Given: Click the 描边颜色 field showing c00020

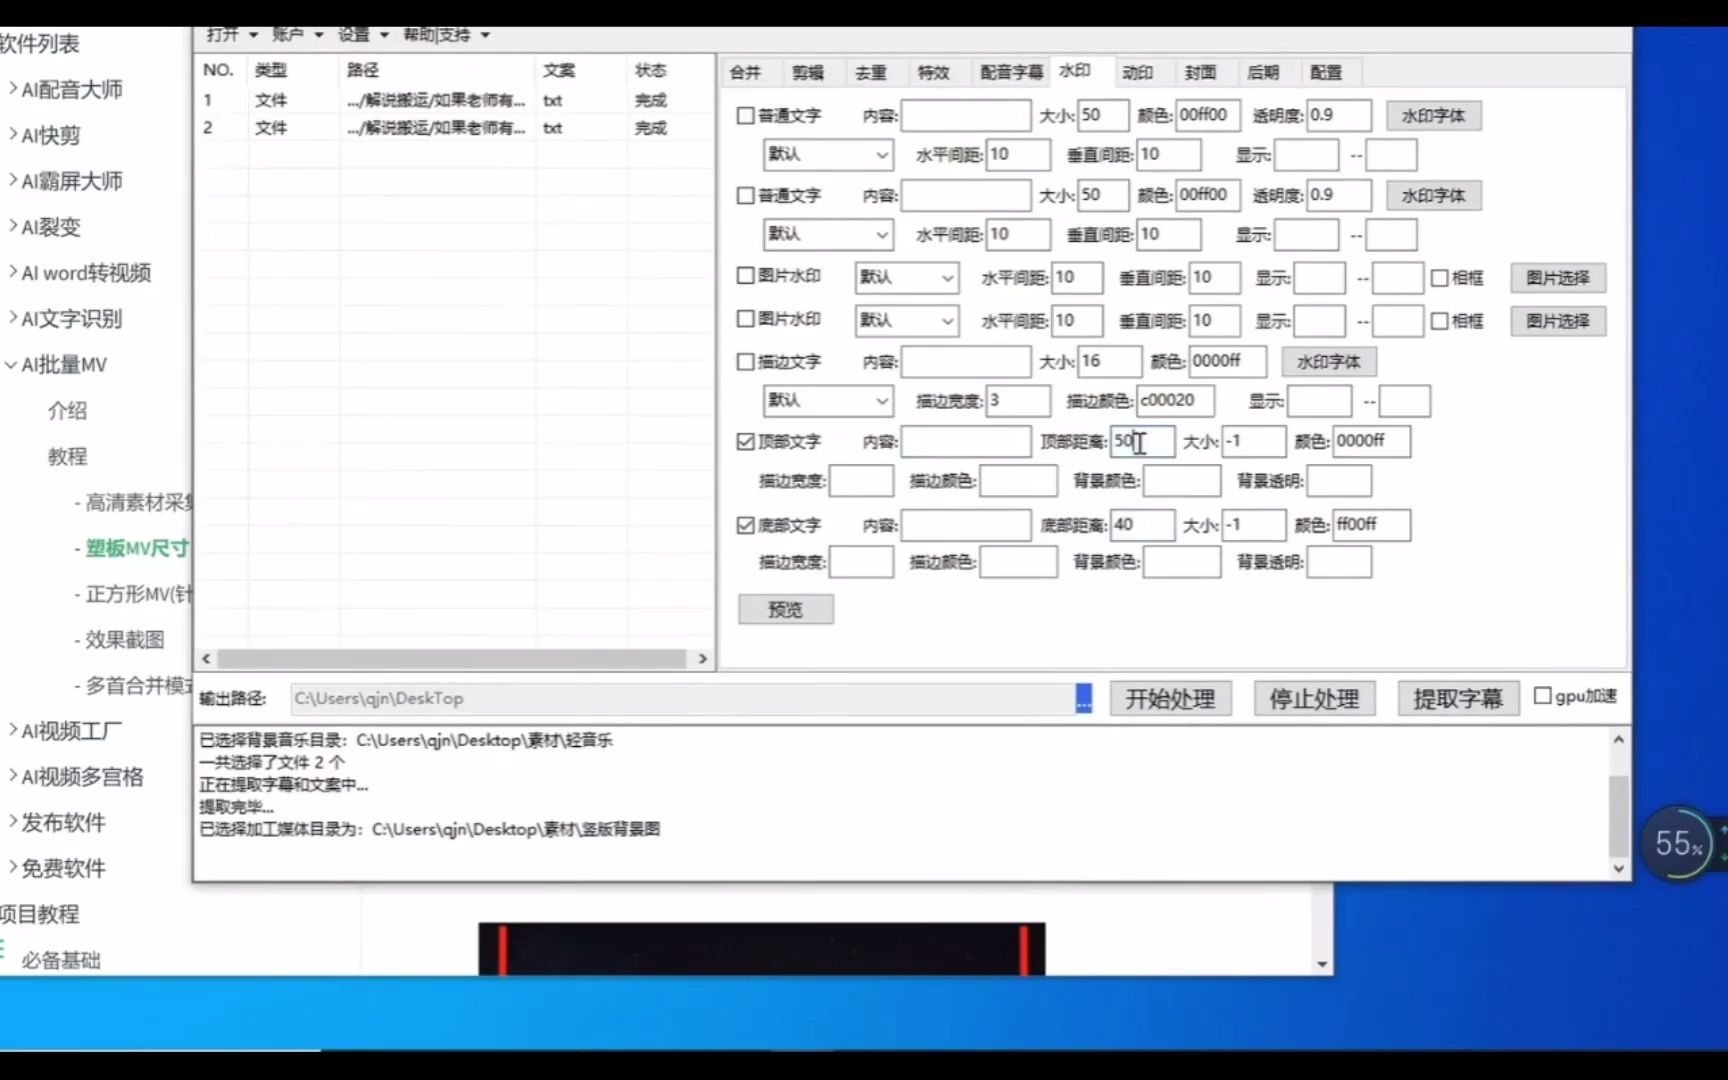Looking at the screenshot, I should [1176, 401].
